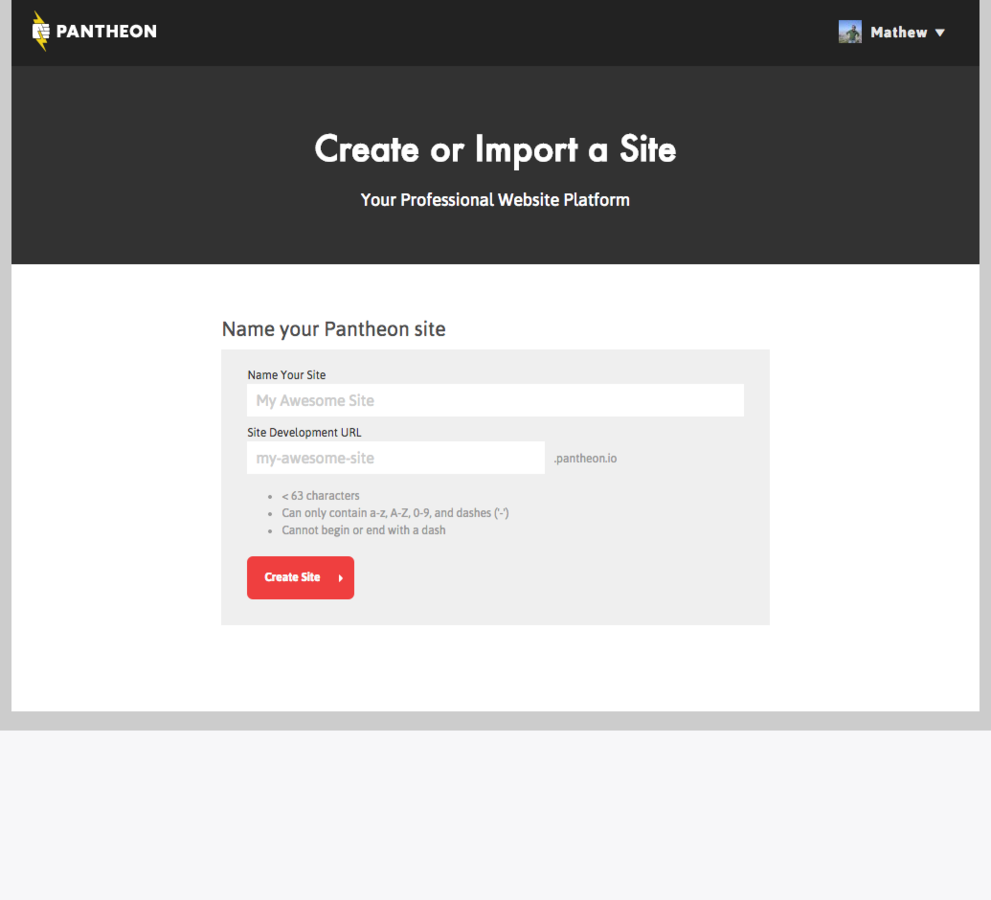
Task: Click Mathew's profile avatar thumbnail
Action: pos(850,32)
